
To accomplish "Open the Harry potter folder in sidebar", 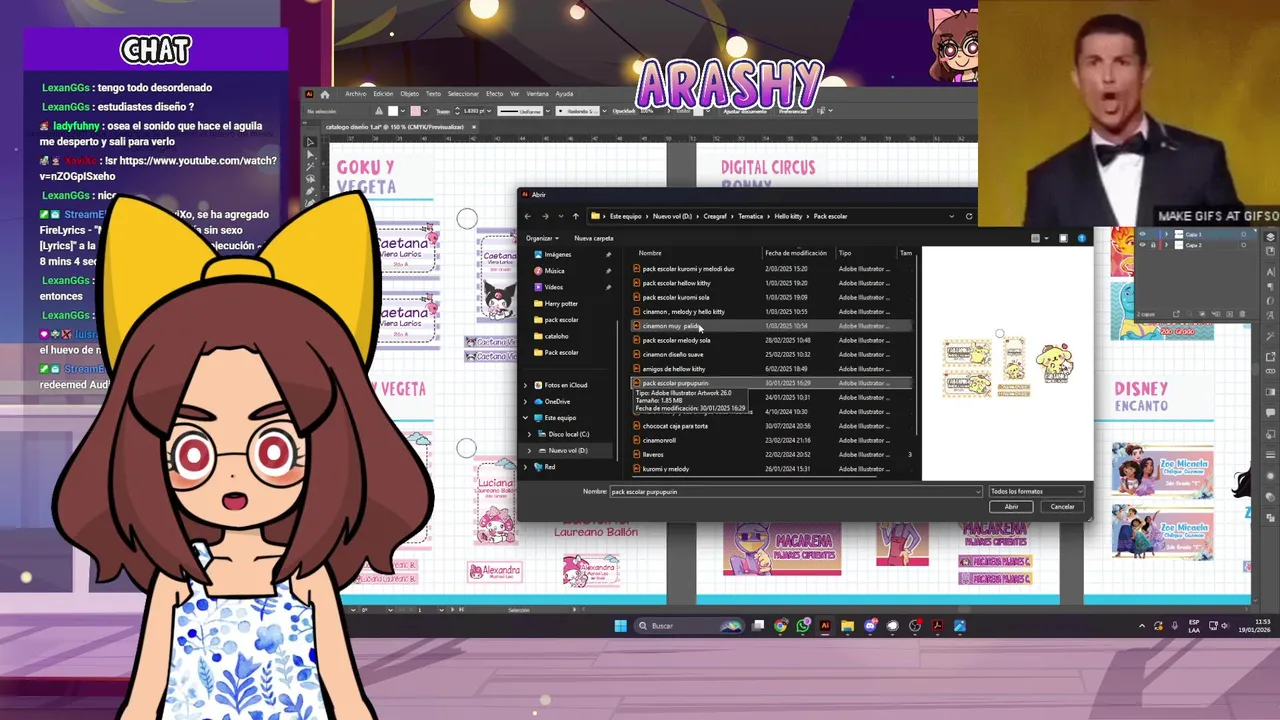I will click(561, 303).
